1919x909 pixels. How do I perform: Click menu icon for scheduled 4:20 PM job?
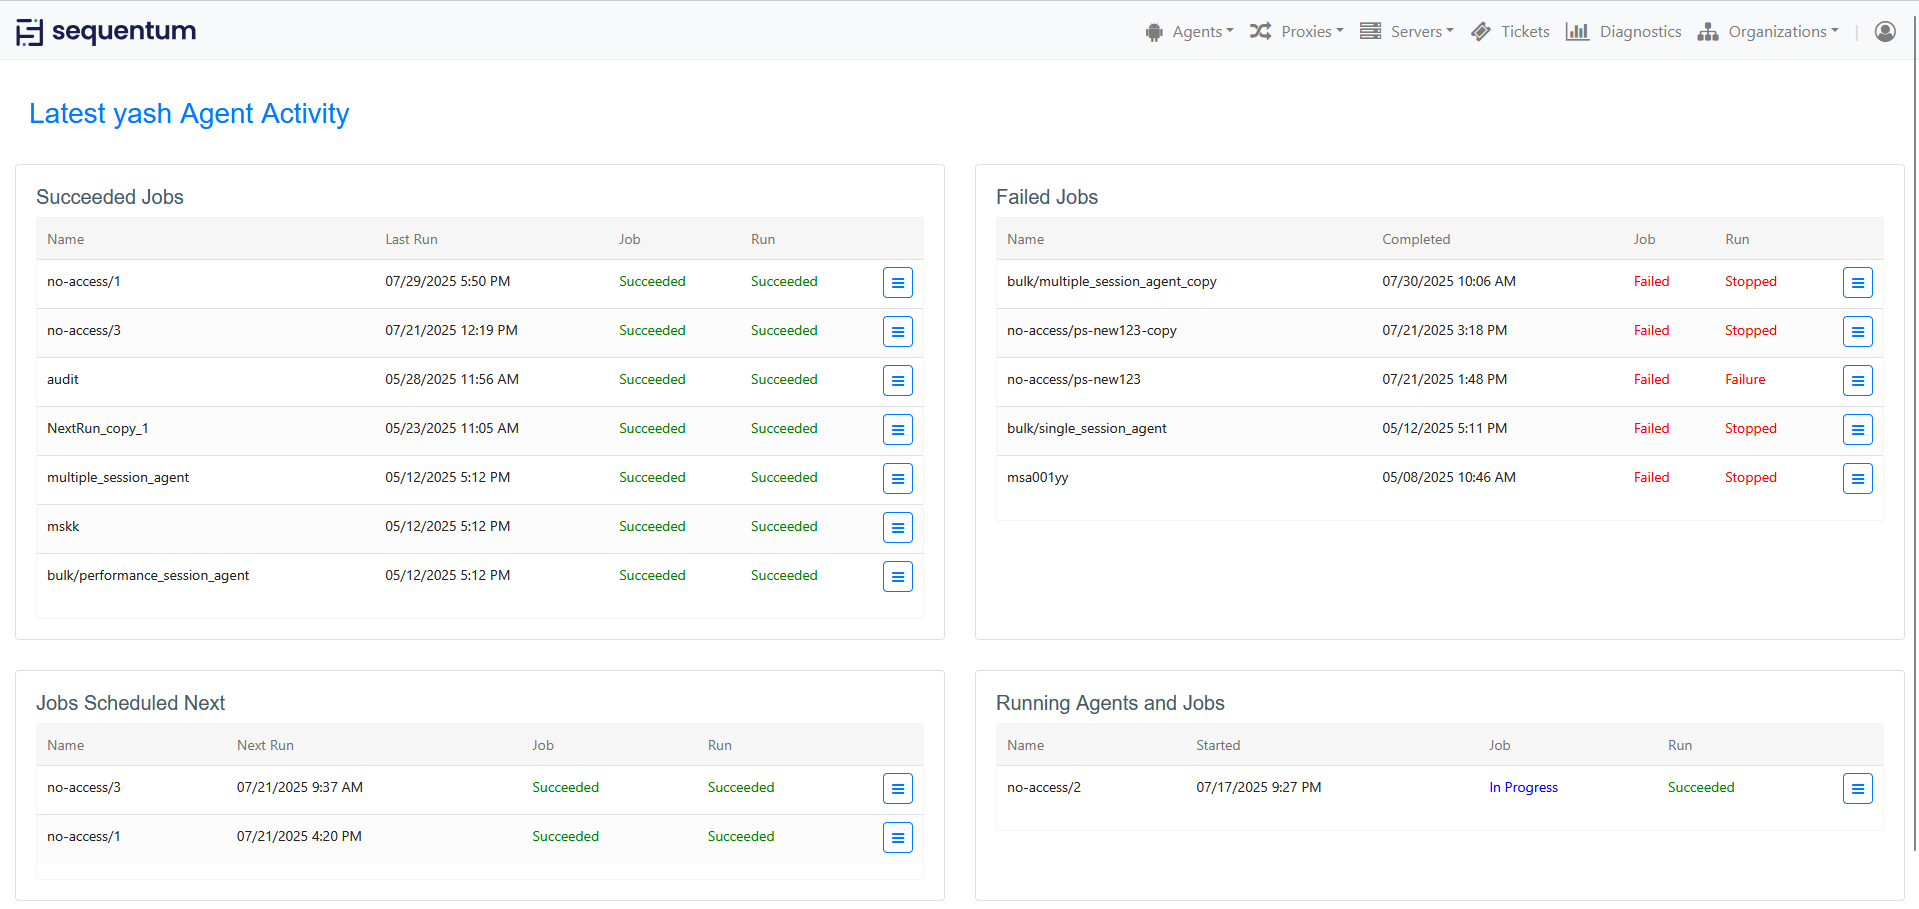pos(897,838)
